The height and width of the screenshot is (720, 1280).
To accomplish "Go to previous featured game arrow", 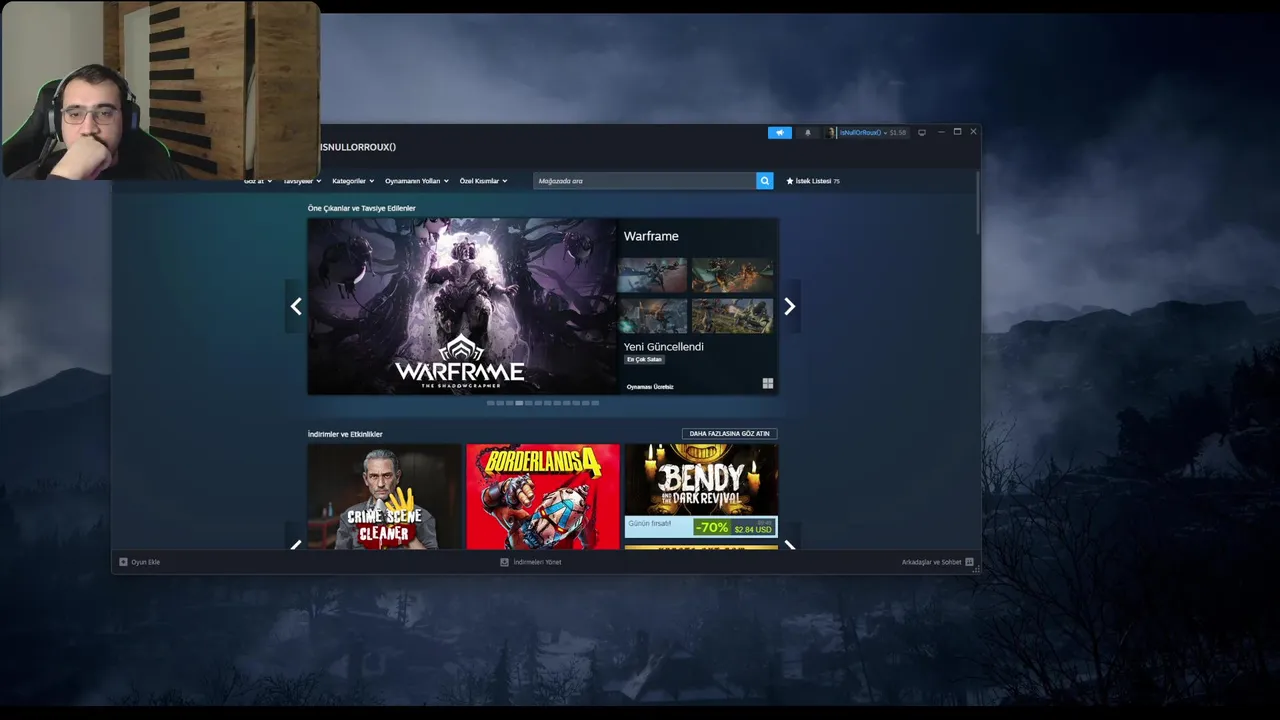I will pos(296,306).
